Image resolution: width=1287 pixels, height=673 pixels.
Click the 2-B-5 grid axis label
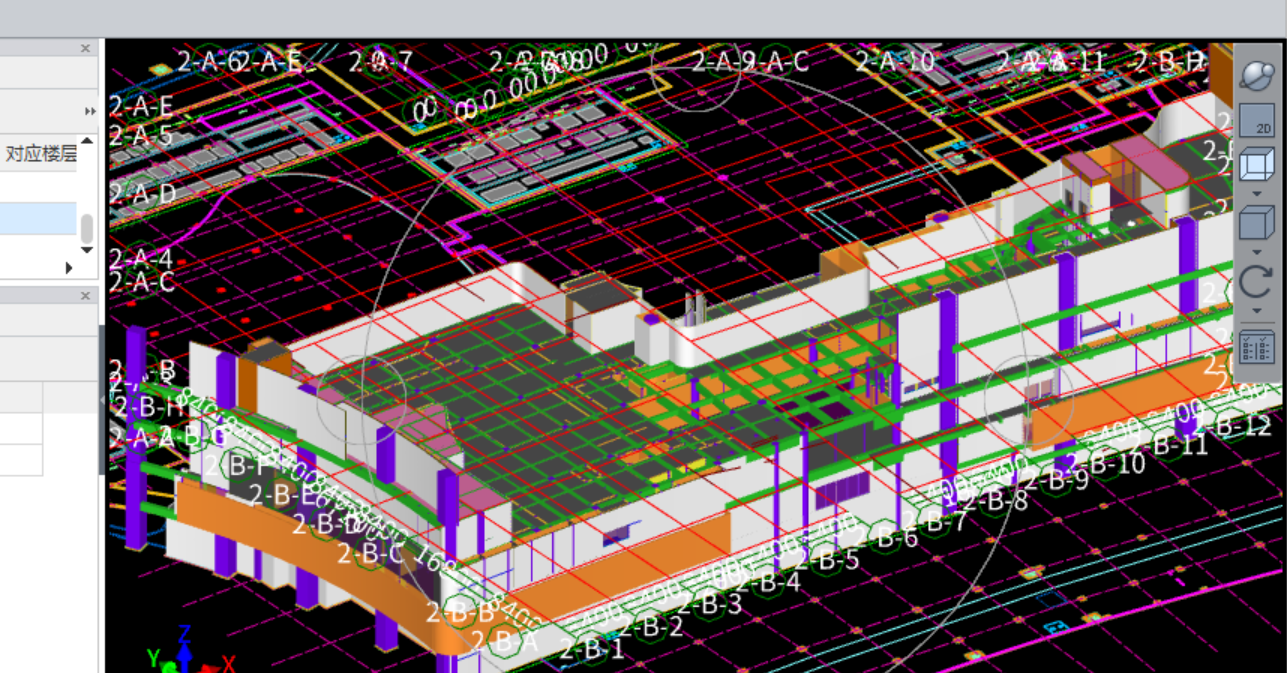click(825, 559)
